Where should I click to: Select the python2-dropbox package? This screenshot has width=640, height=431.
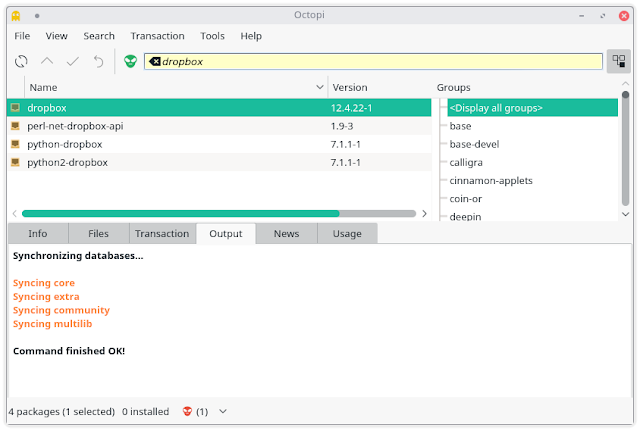click(x=219, y=162)
